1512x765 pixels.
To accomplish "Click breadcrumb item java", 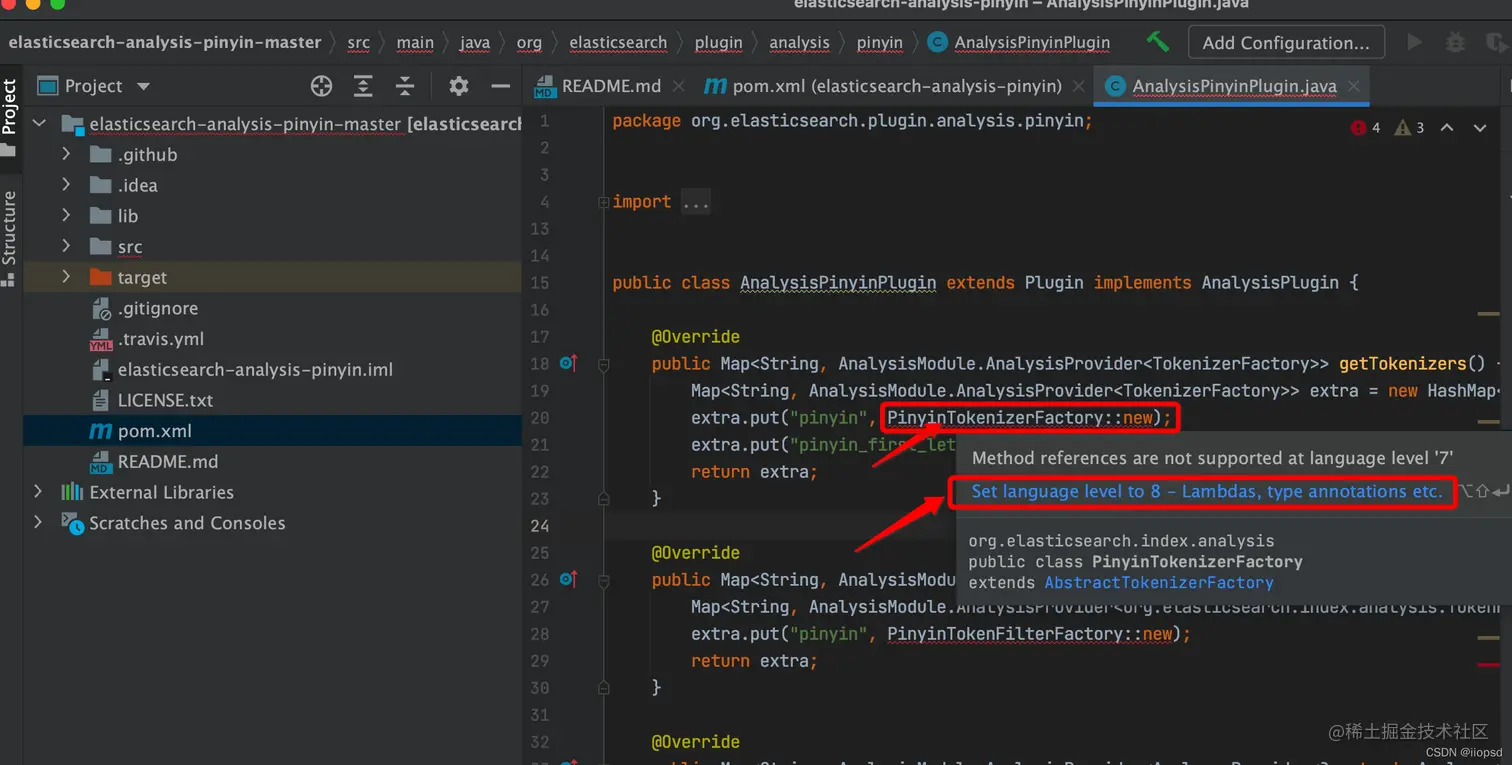I will [475, 43].
